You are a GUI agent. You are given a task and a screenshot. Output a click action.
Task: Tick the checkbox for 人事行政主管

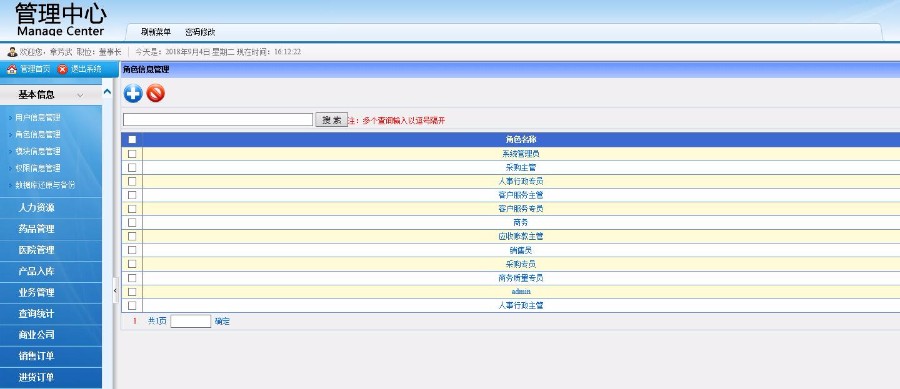(x=132, y=305)
